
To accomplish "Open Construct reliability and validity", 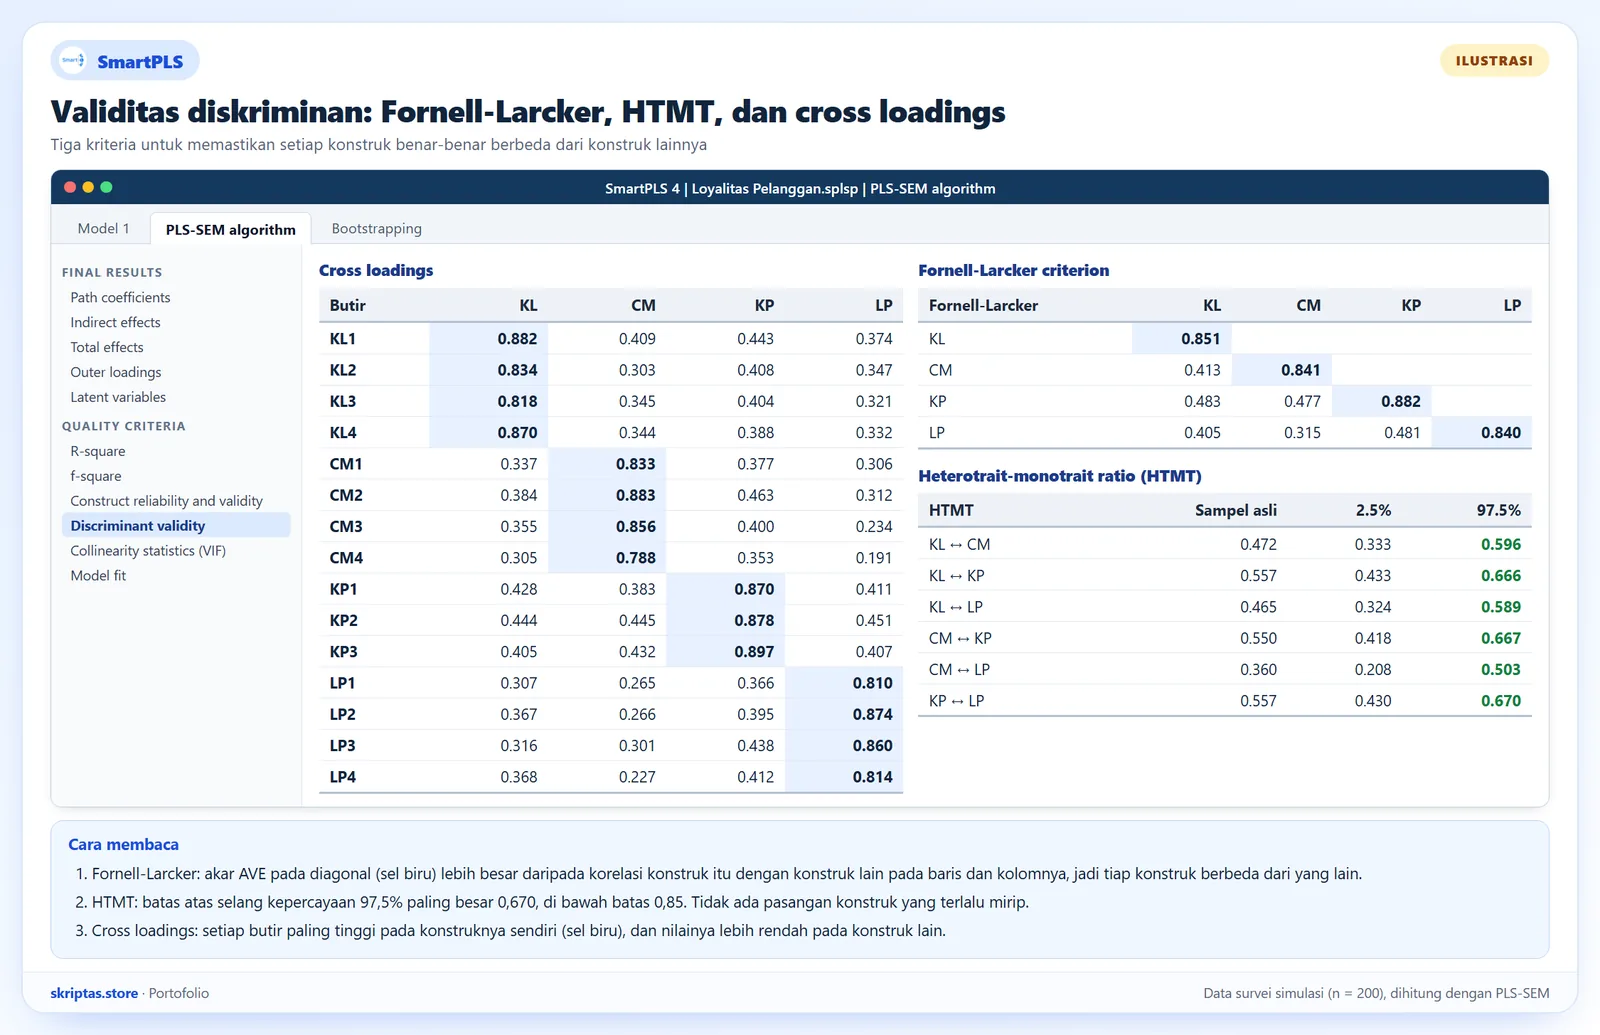I will [166, 501].
